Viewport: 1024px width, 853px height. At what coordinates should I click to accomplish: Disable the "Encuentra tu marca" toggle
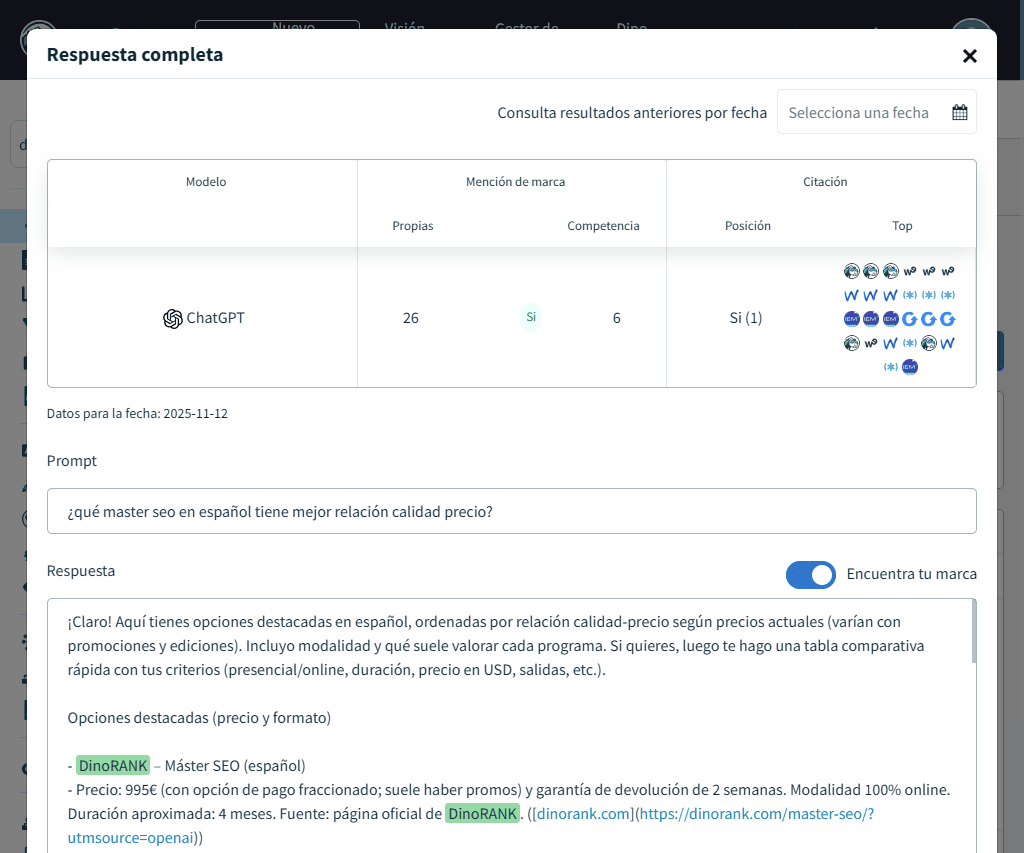point(811,575)
